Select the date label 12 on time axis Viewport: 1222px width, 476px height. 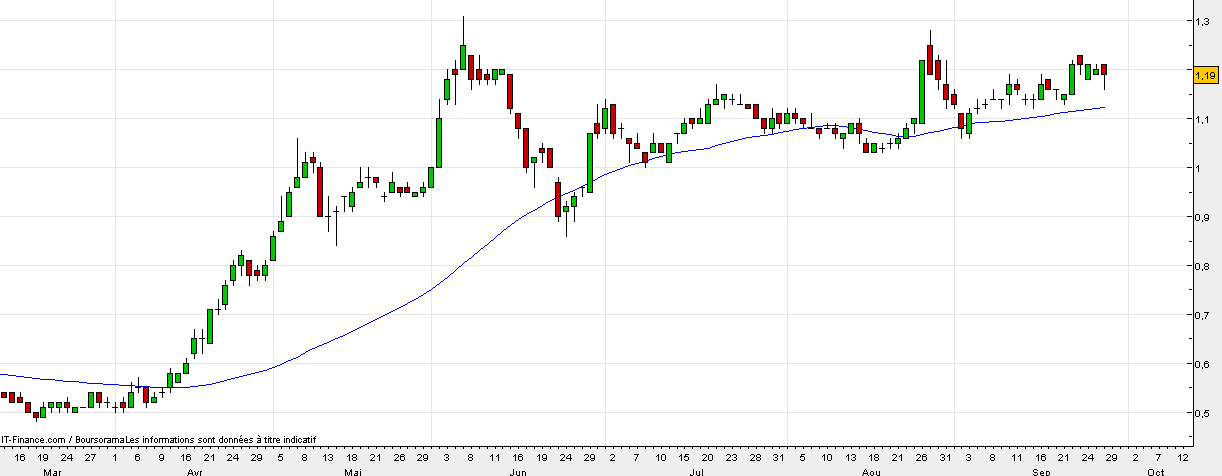1183,458
